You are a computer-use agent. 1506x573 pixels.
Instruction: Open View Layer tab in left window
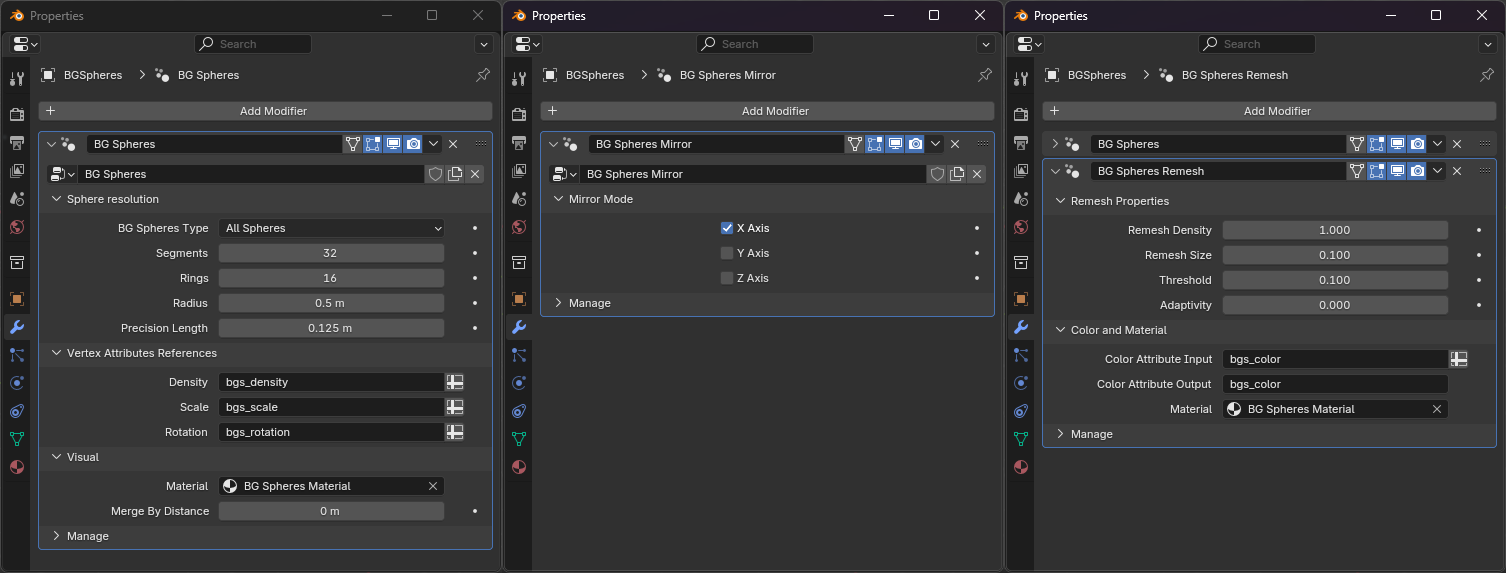point(16,170)
